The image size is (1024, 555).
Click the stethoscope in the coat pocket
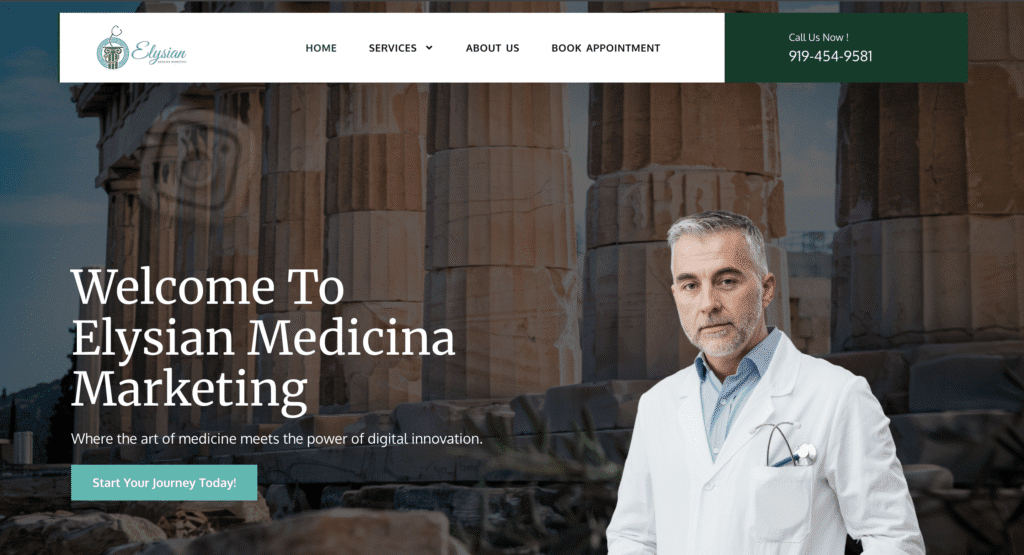[x=791, y=445]
